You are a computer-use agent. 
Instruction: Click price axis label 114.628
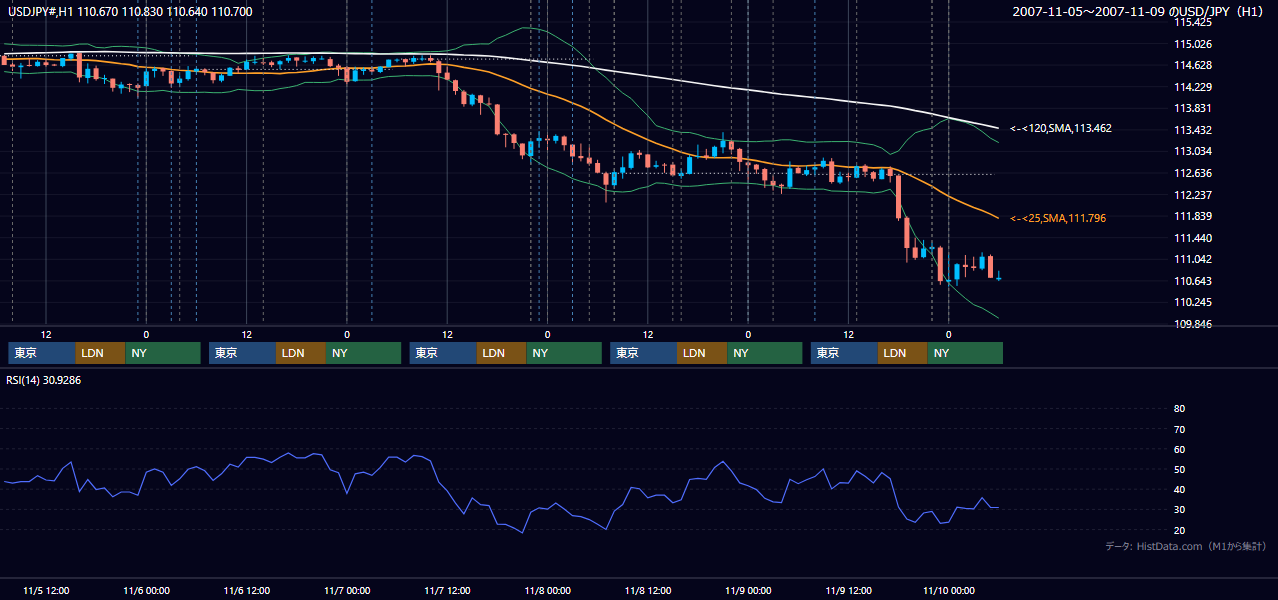click(1192, 65)
